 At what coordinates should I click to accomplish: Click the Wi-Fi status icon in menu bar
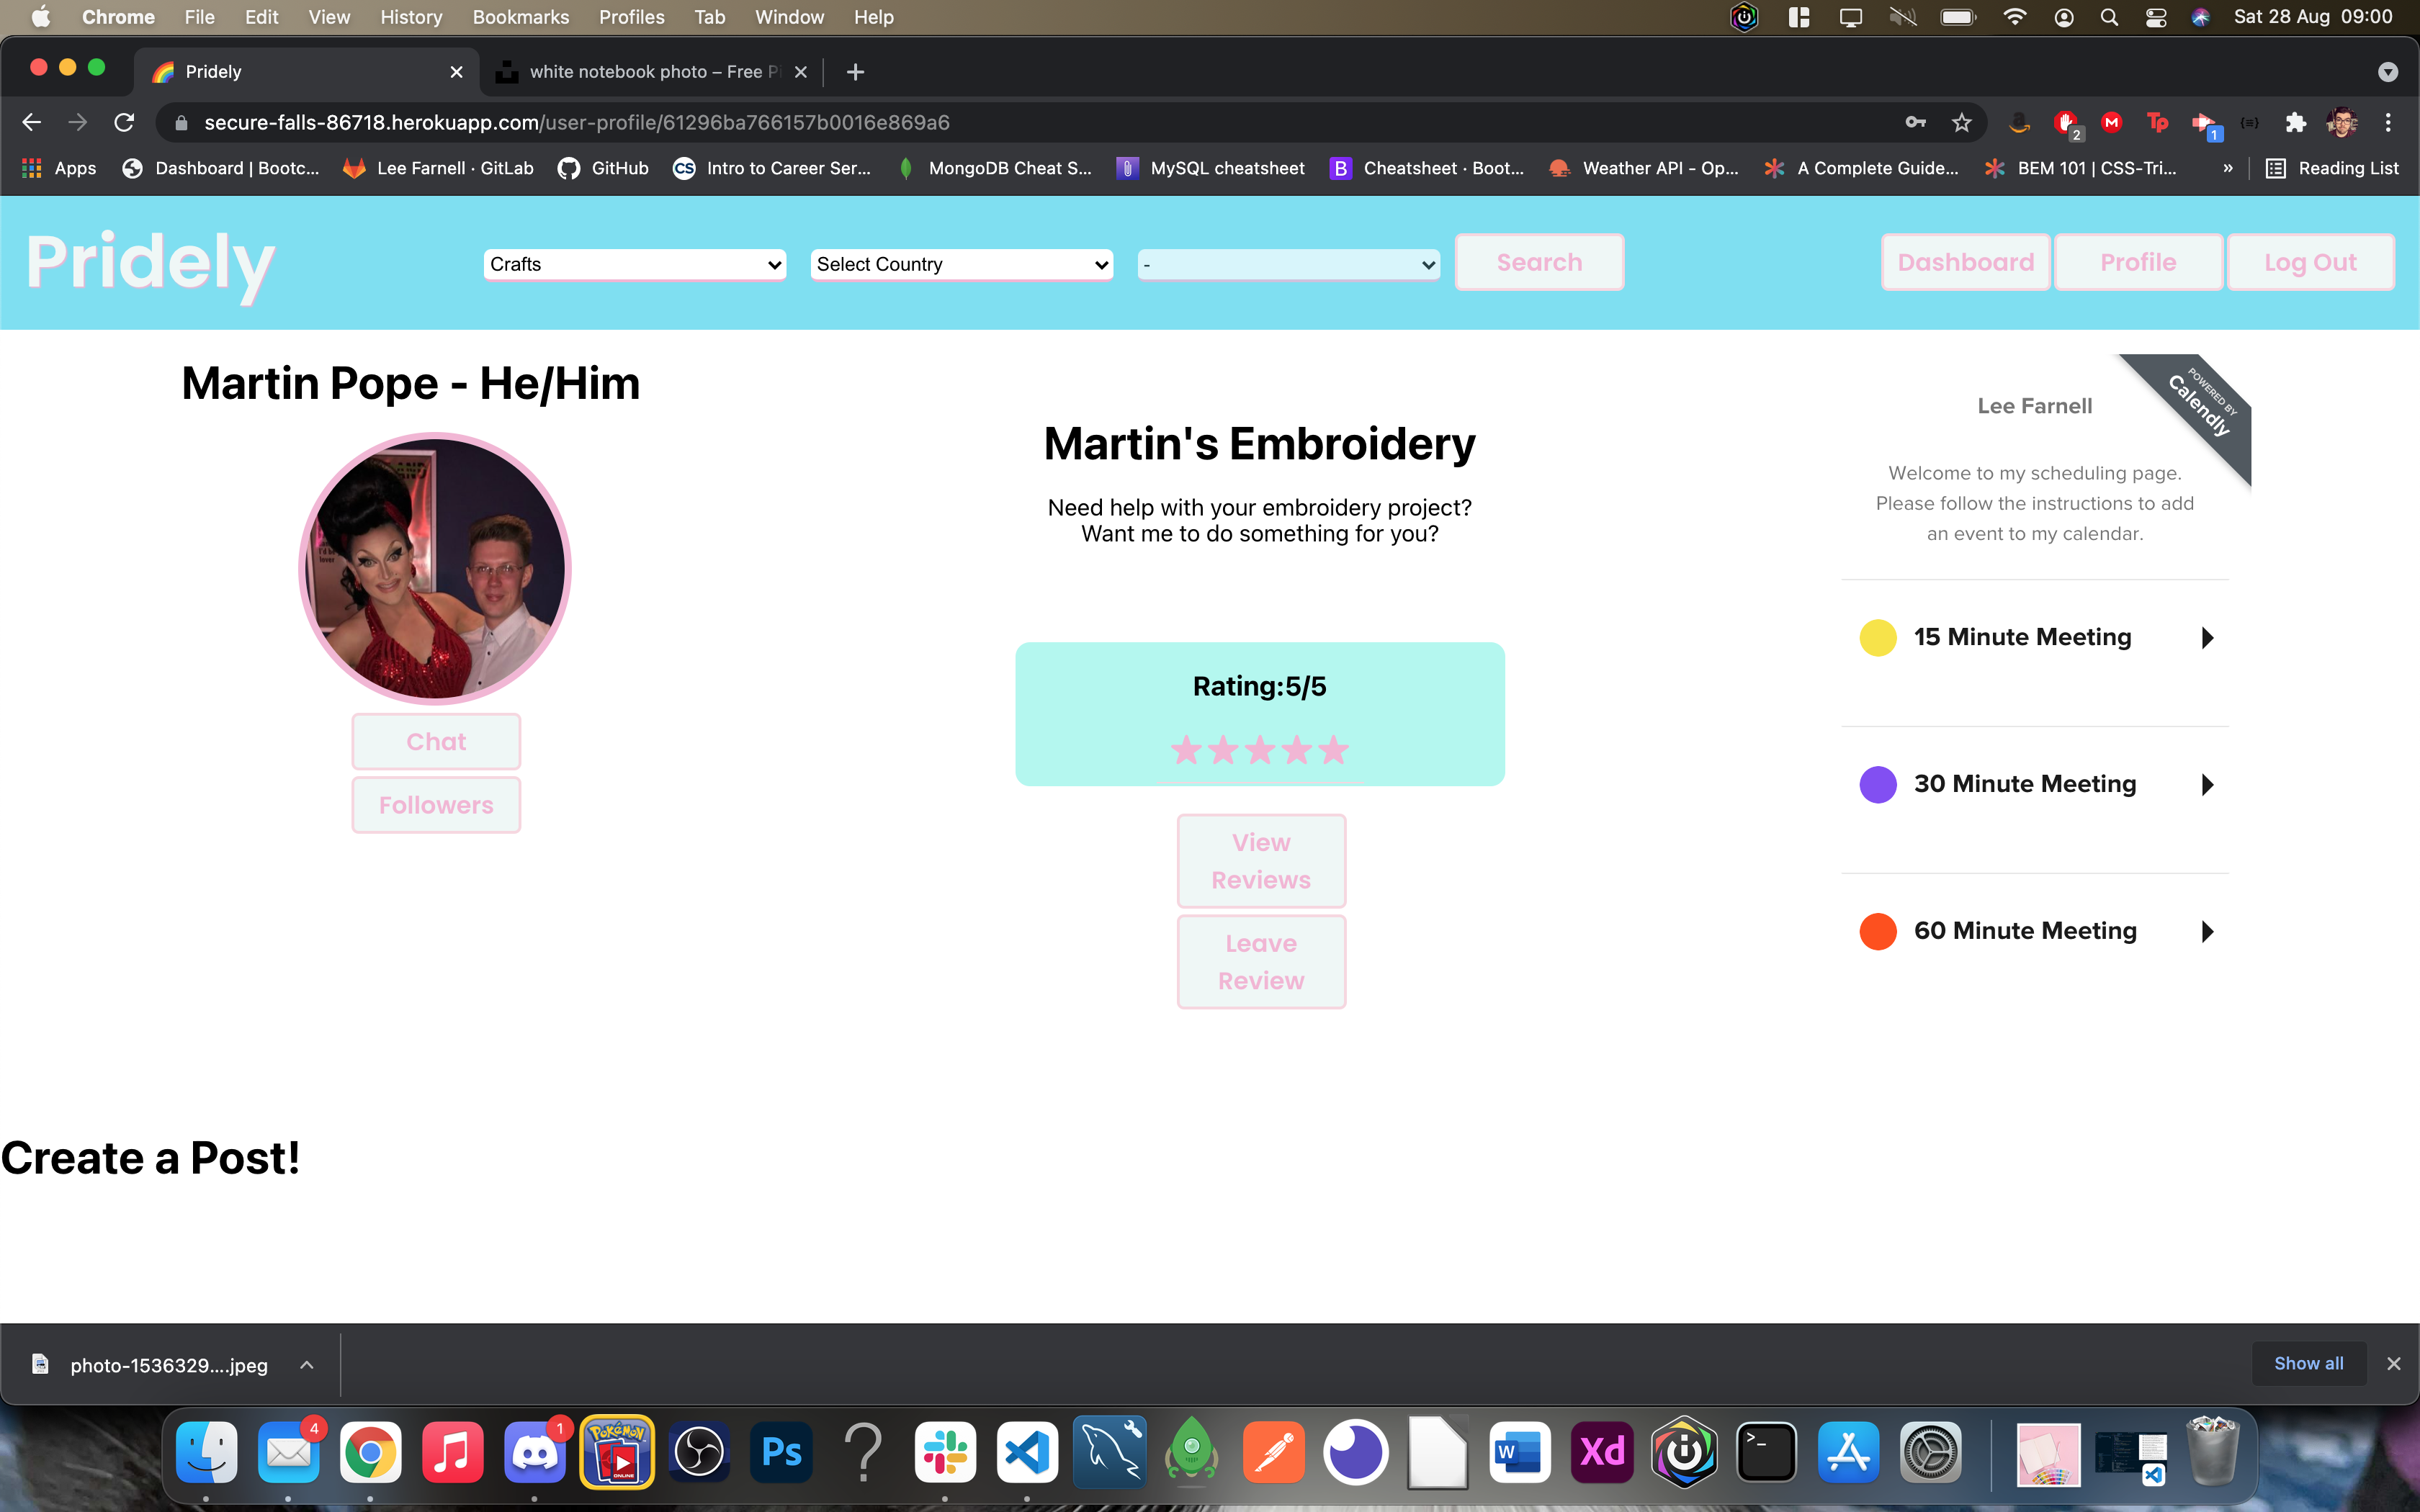pos(2015,17)
